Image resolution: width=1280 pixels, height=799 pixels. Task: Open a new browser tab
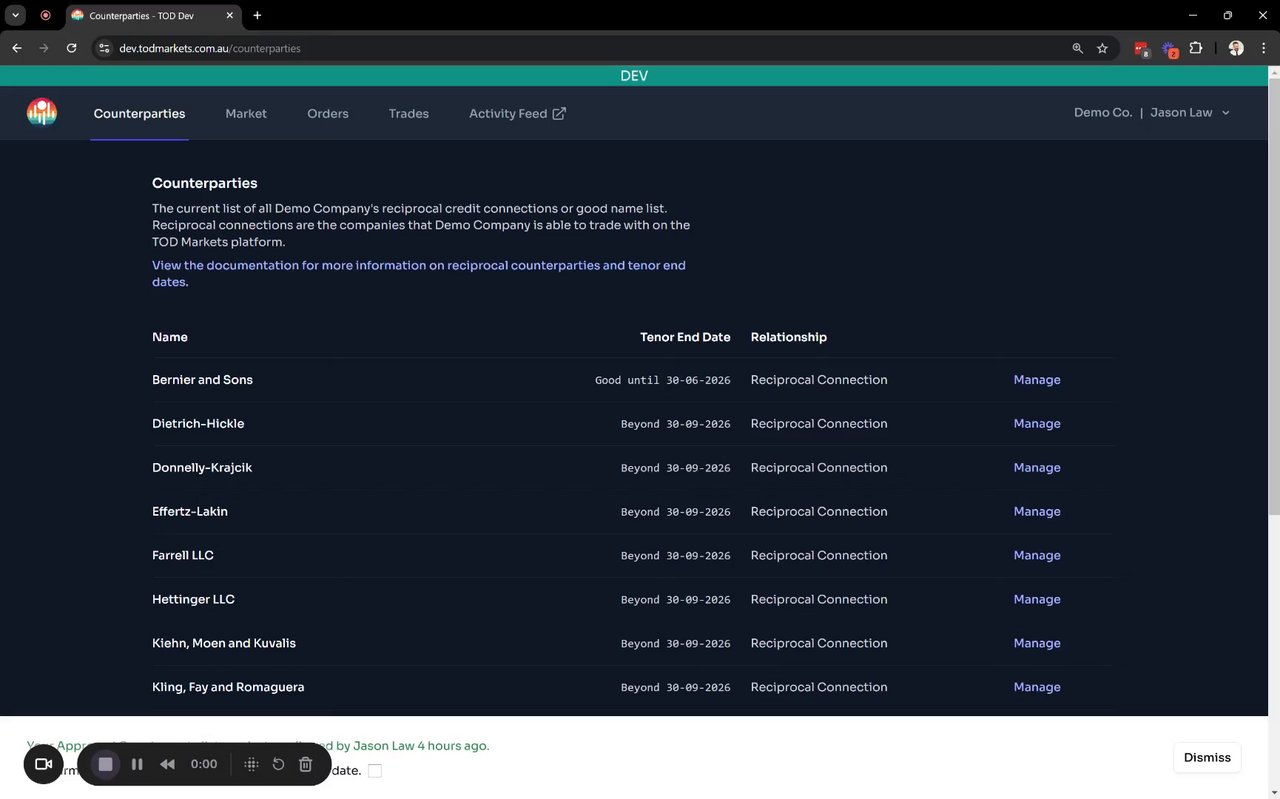257,15
